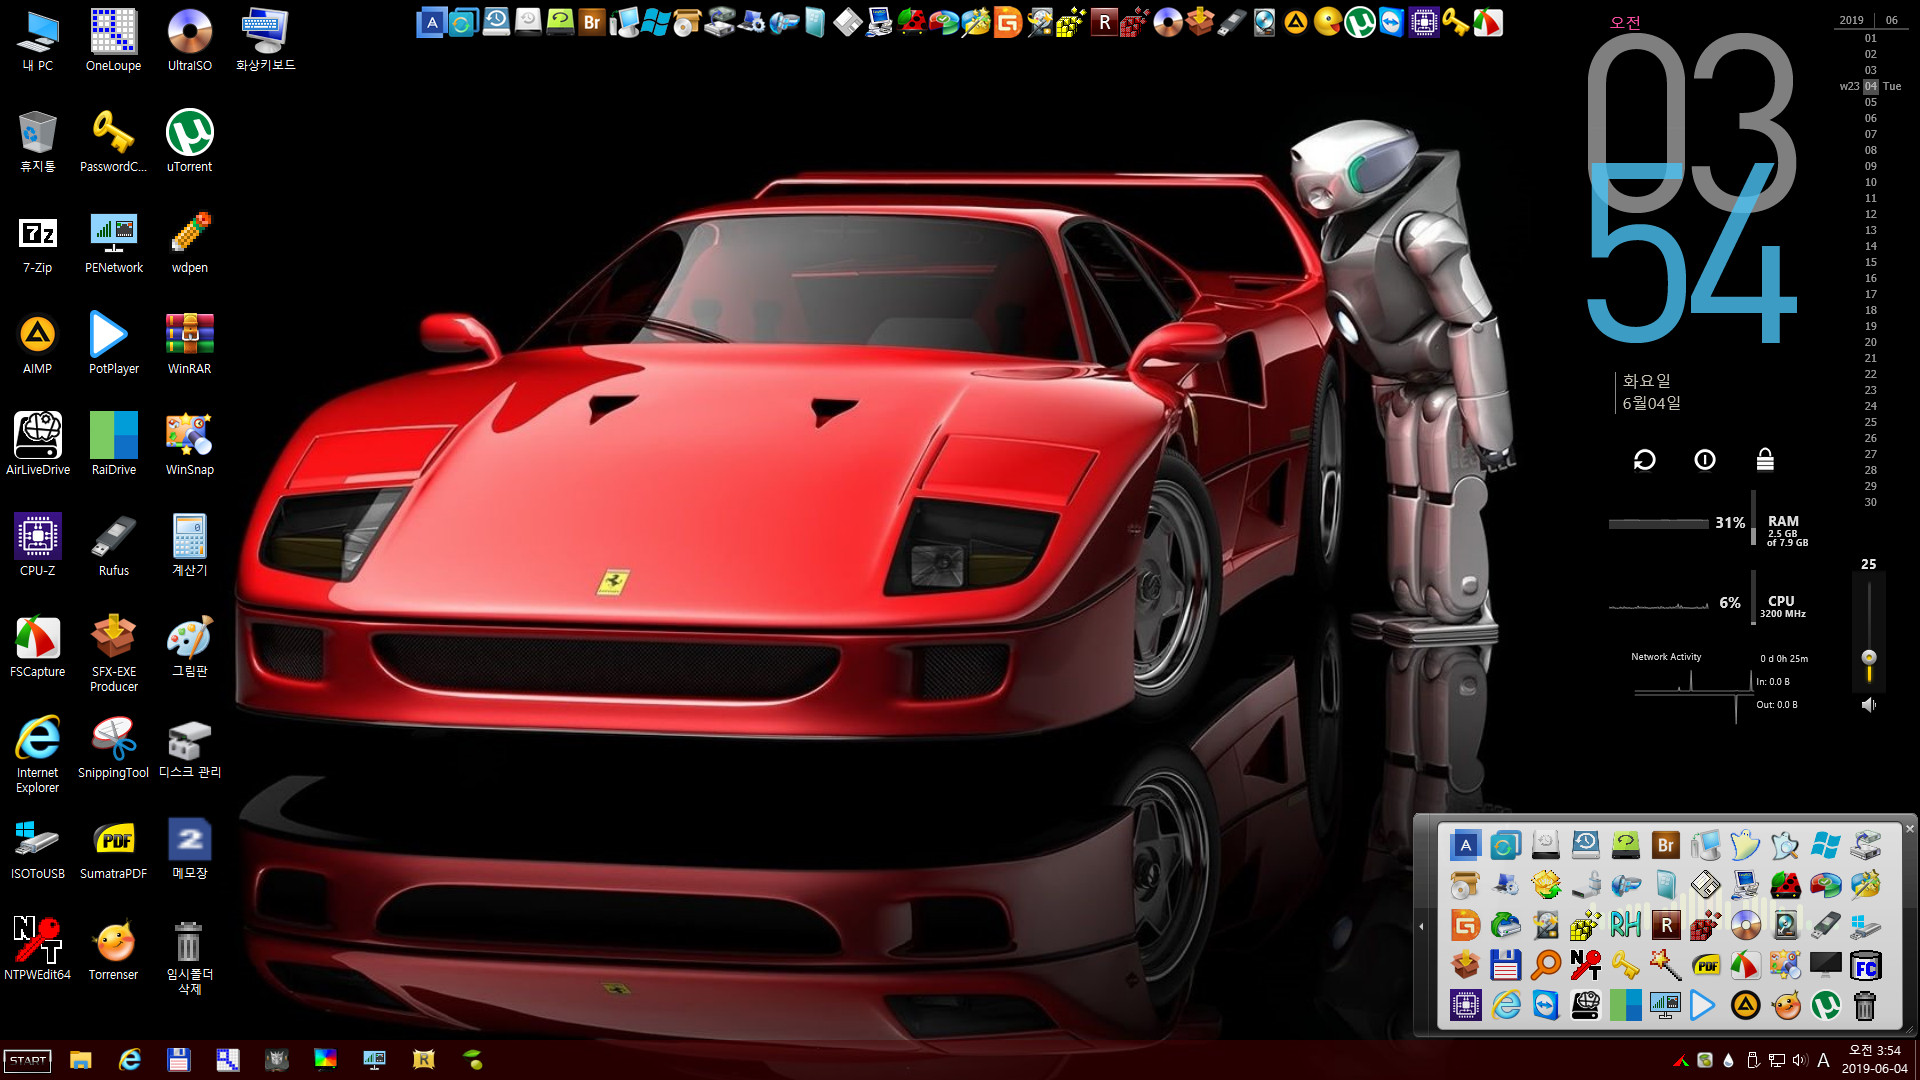Select the PasswordC... key icon on desktop

(x=113, y=142)
